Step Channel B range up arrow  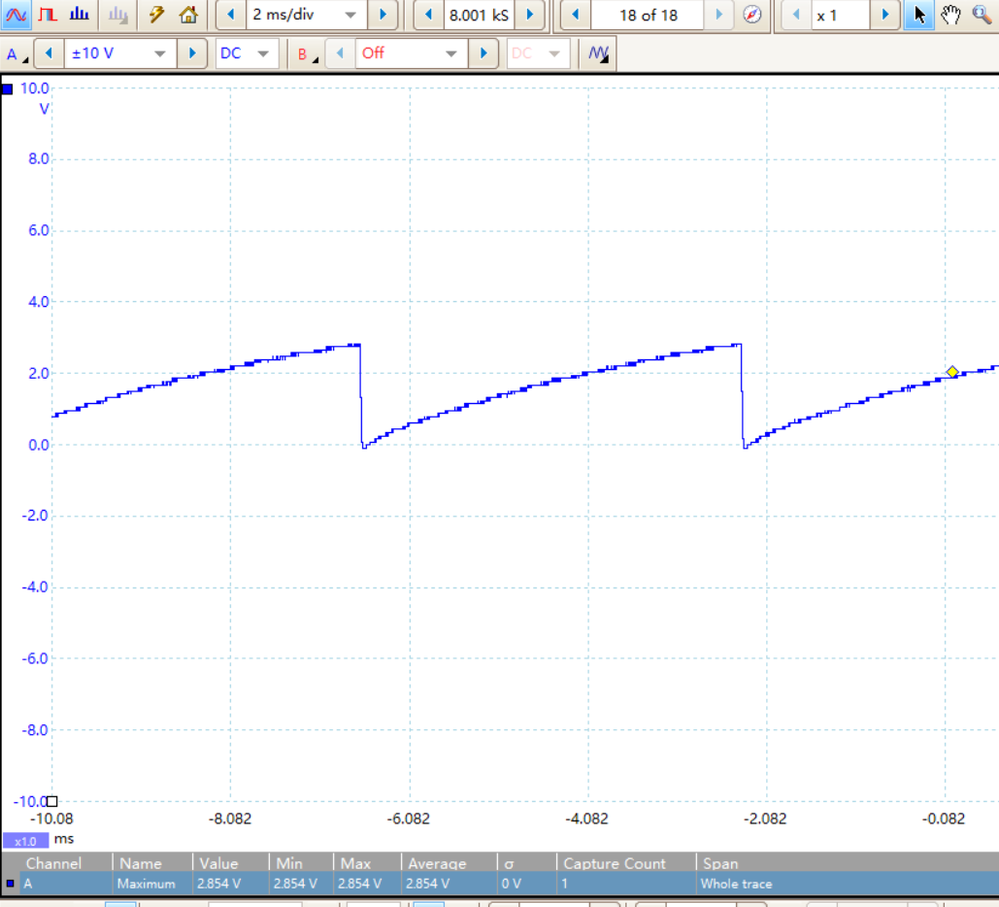coord(484,54)
